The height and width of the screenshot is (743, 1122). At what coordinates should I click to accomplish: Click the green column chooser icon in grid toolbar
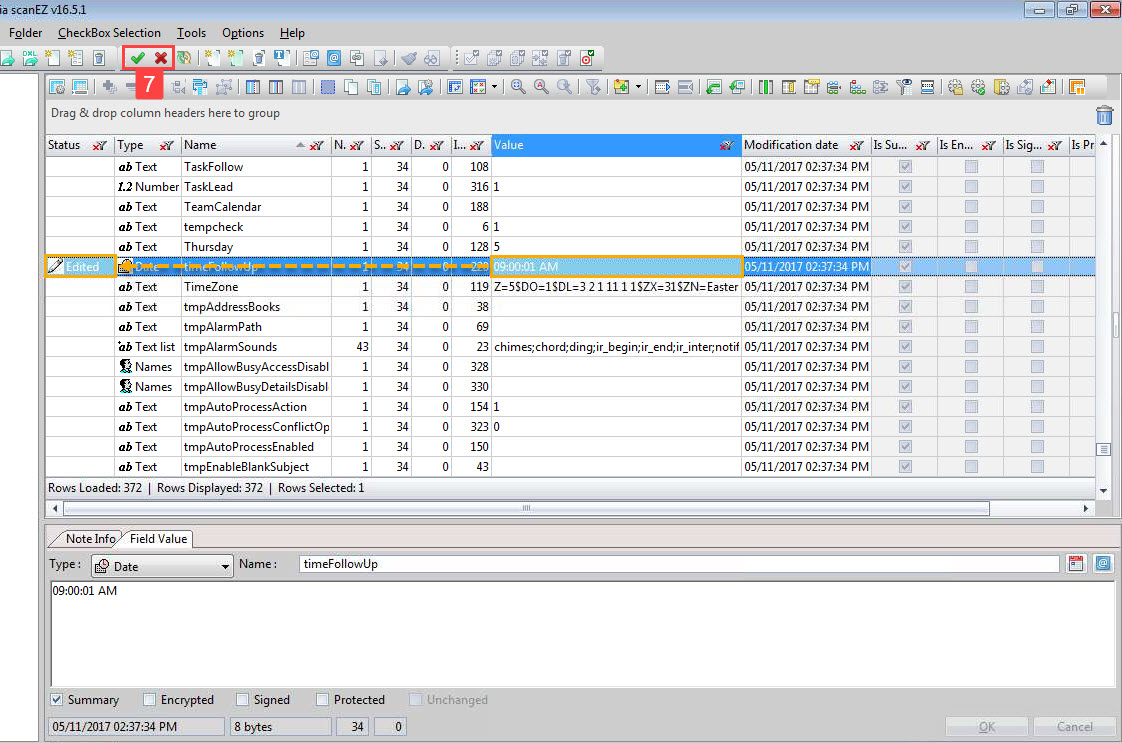tap(766, 87)
